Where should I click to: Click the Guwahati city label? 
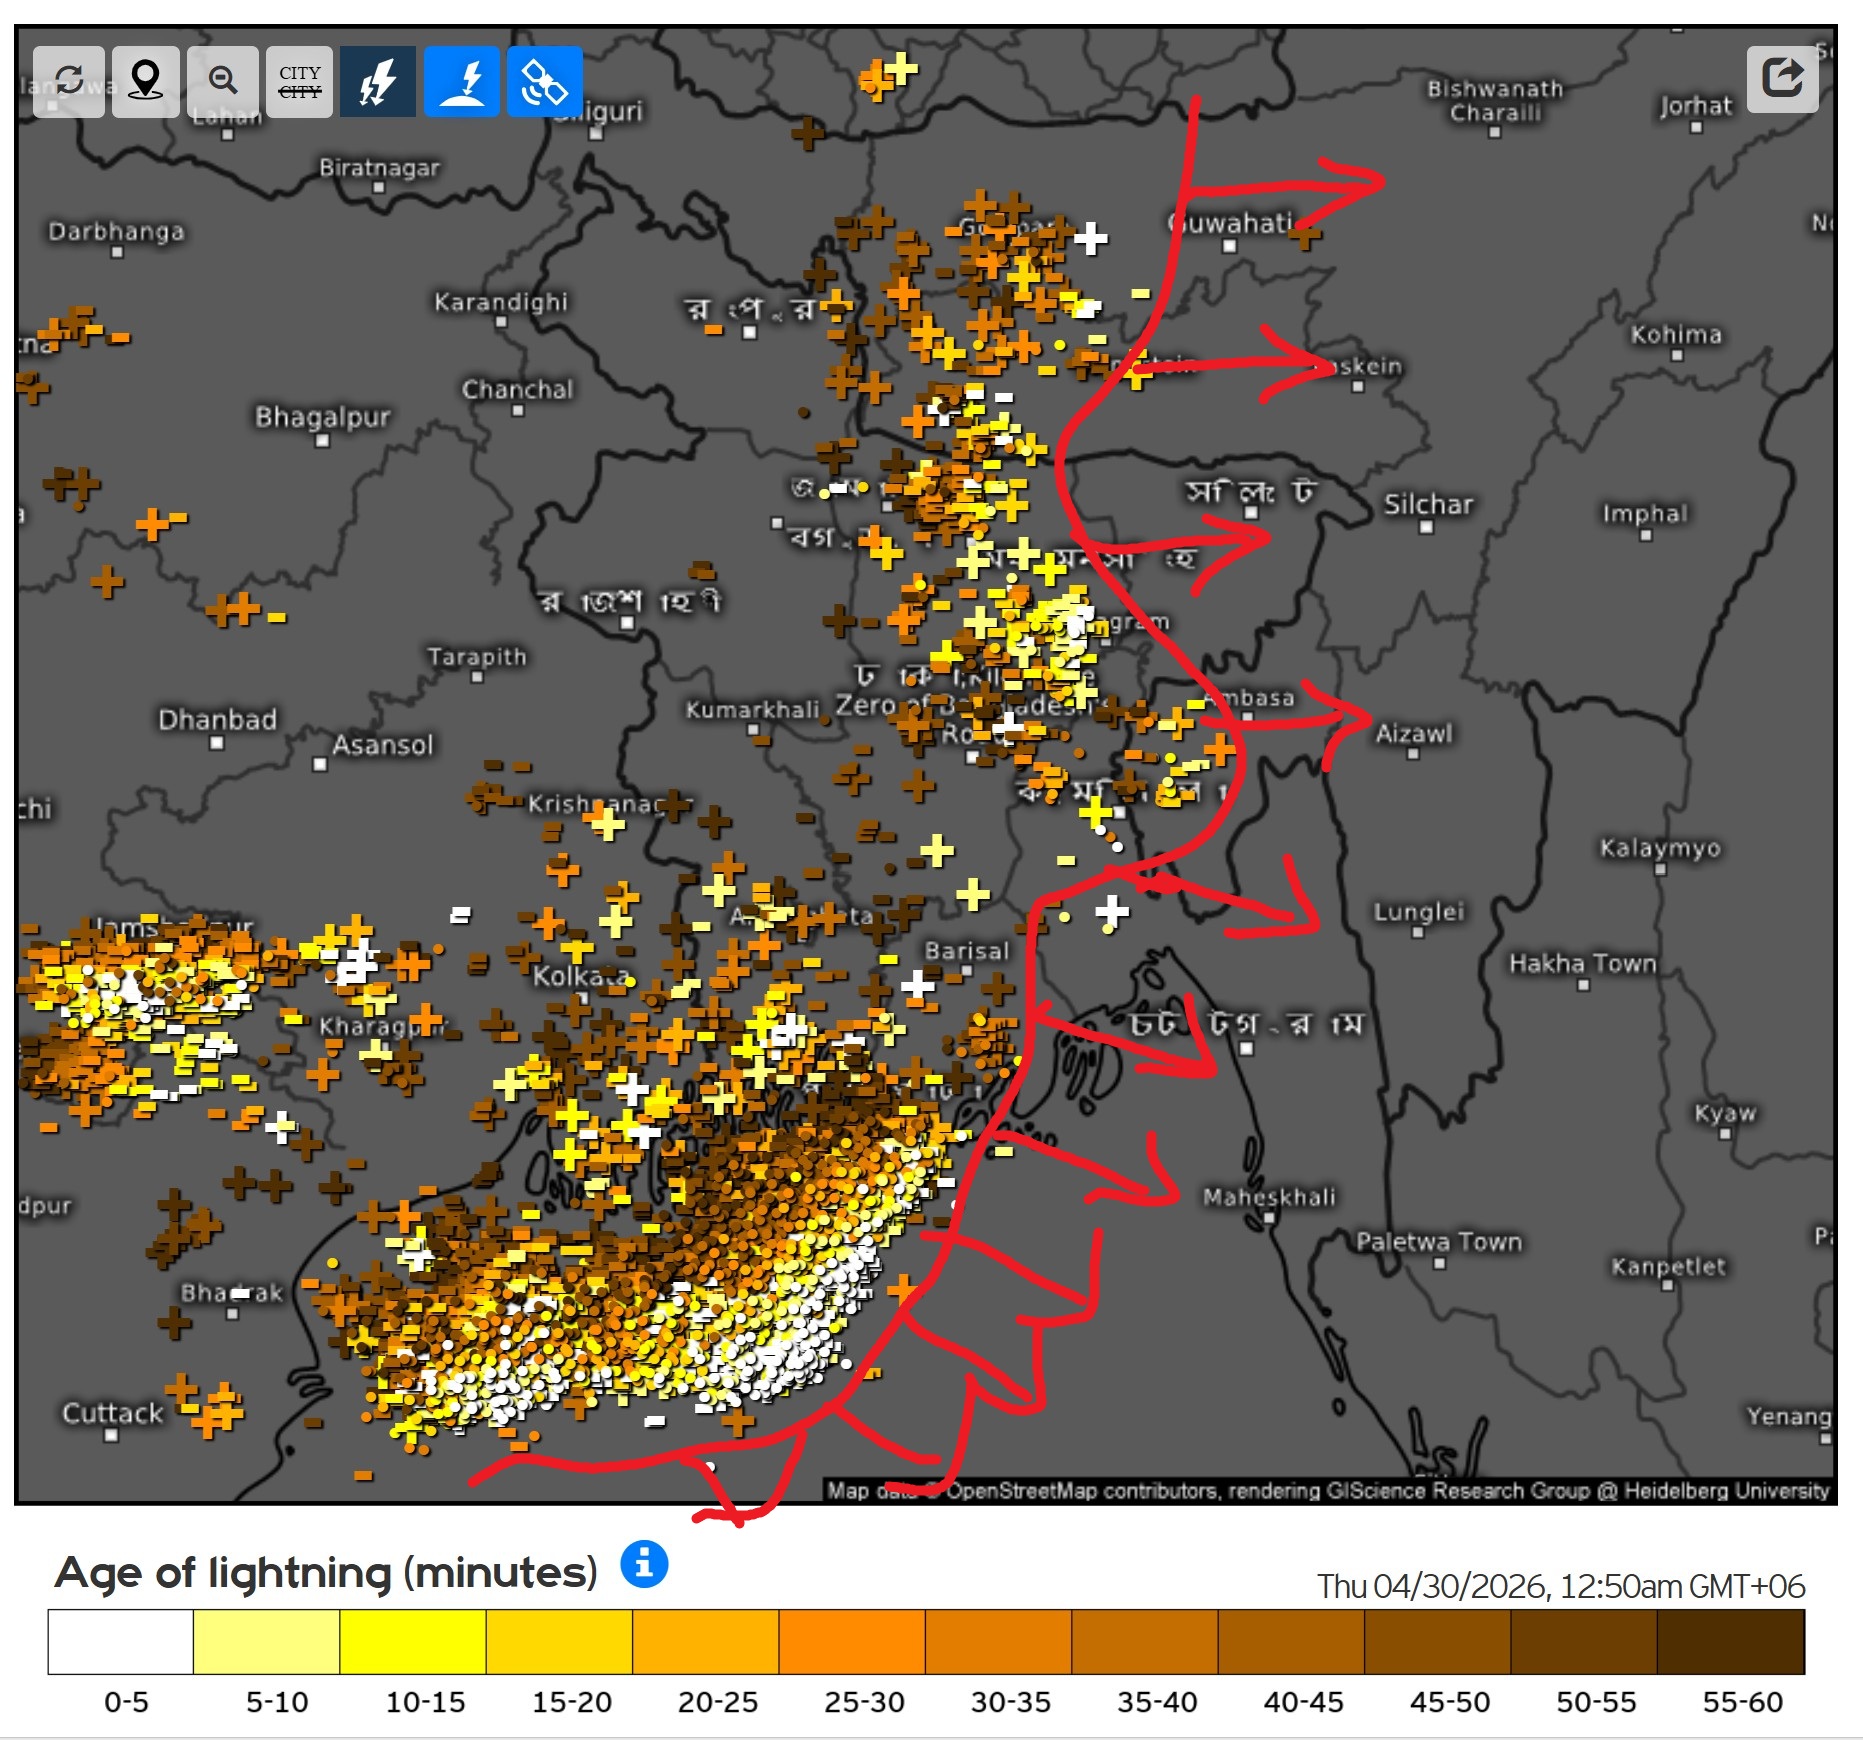1231,222
